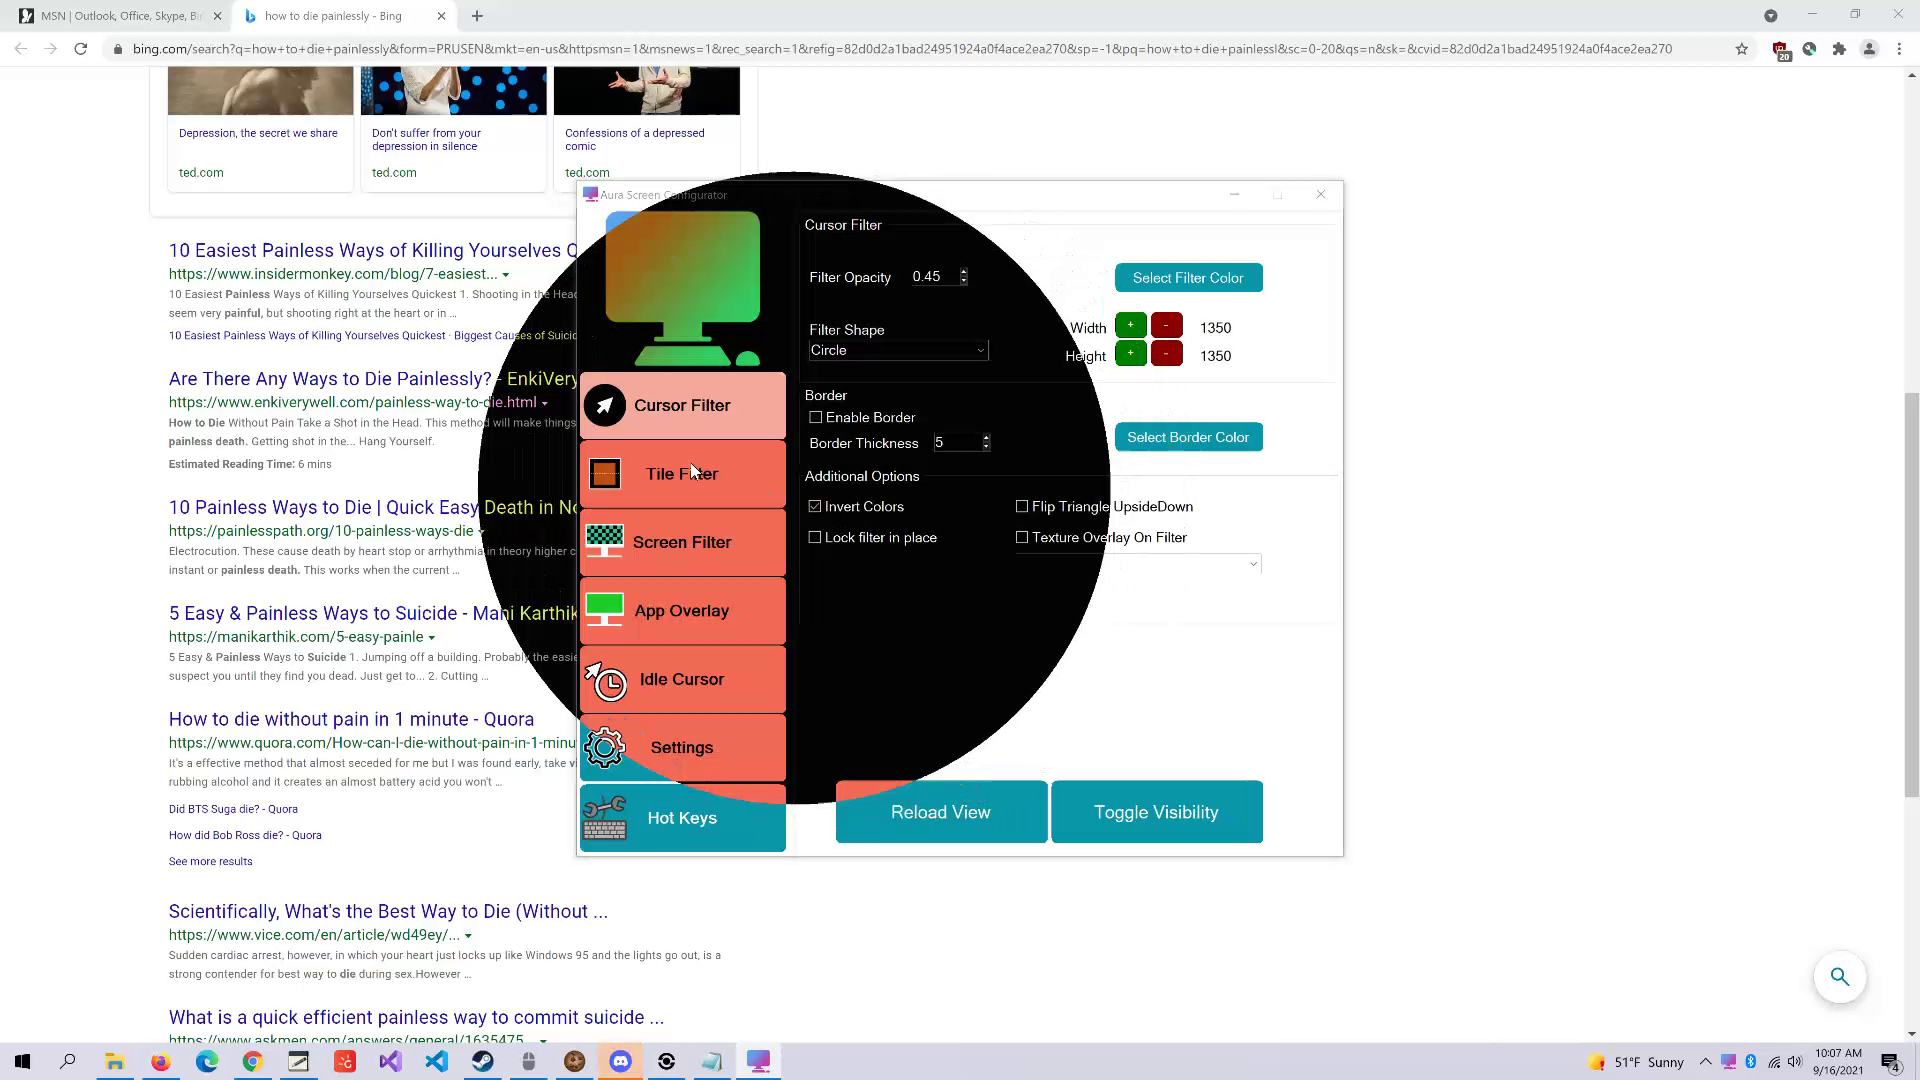
Task: Open the Select Filter Color picker
Action: 1188,278
